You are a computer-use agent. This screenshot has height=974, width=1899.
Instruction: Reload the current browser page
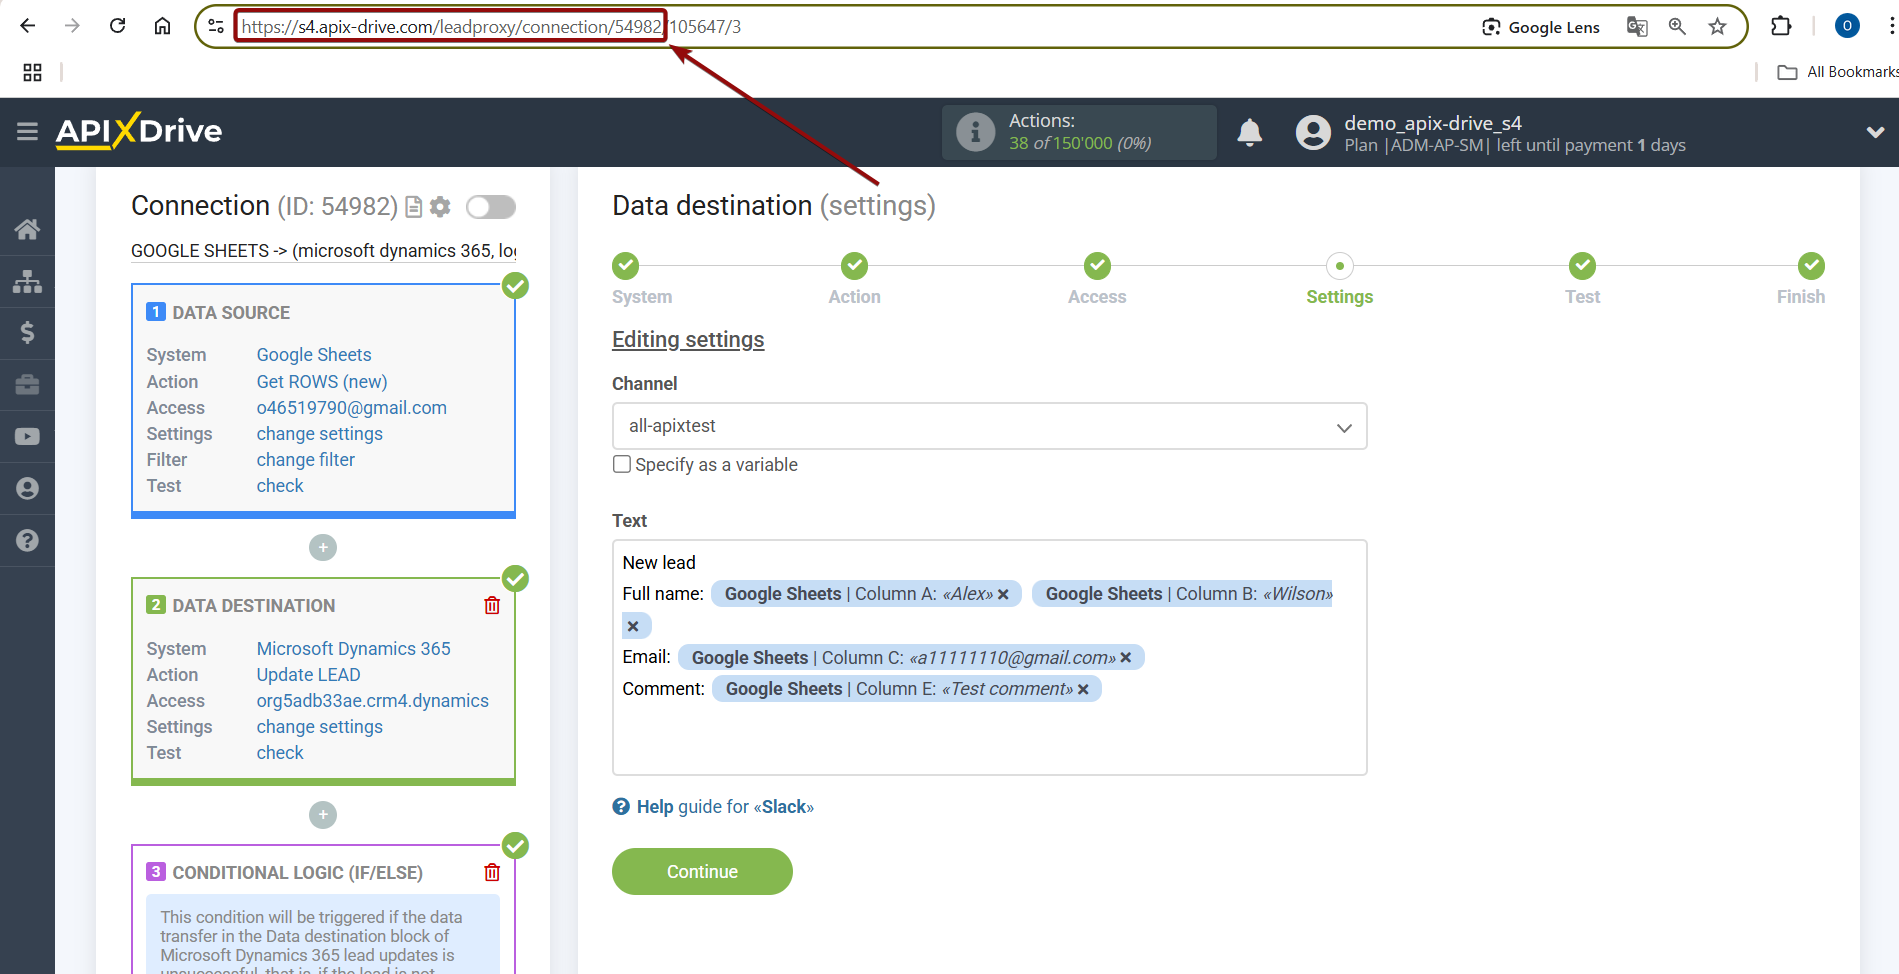tap(117, 26)
